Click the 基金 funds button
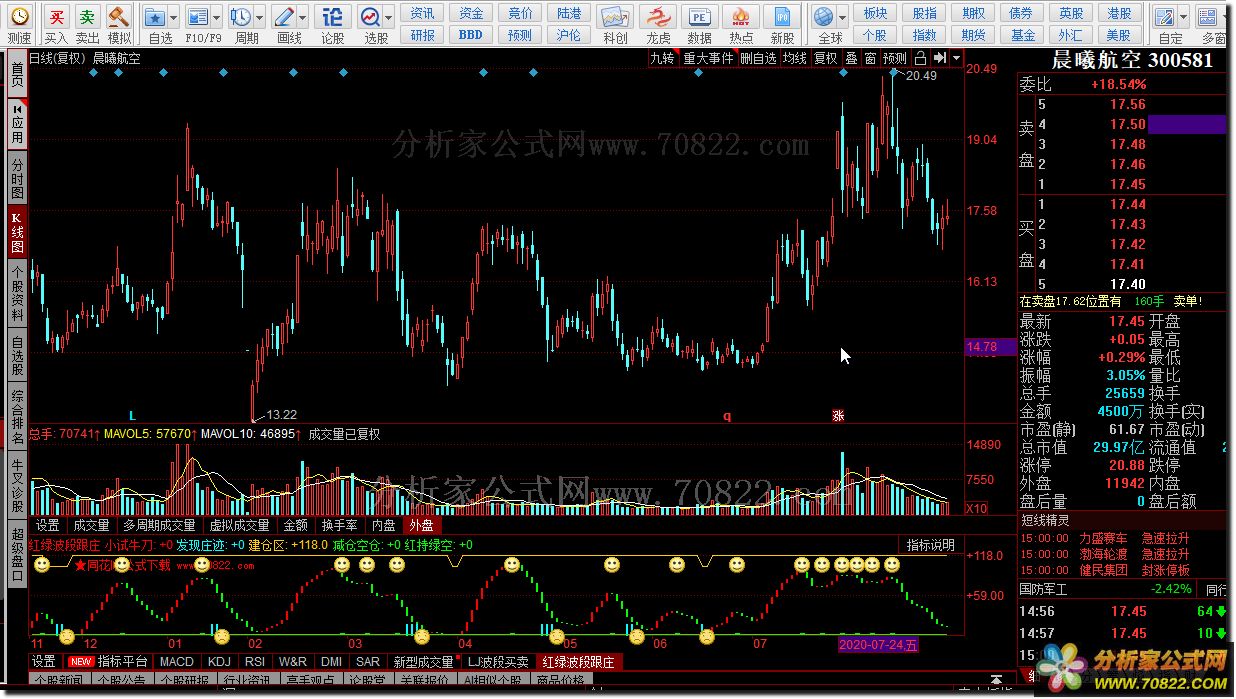This screenshot has height=699, width=1236. pyautogui.click(x=1023, y=34)
